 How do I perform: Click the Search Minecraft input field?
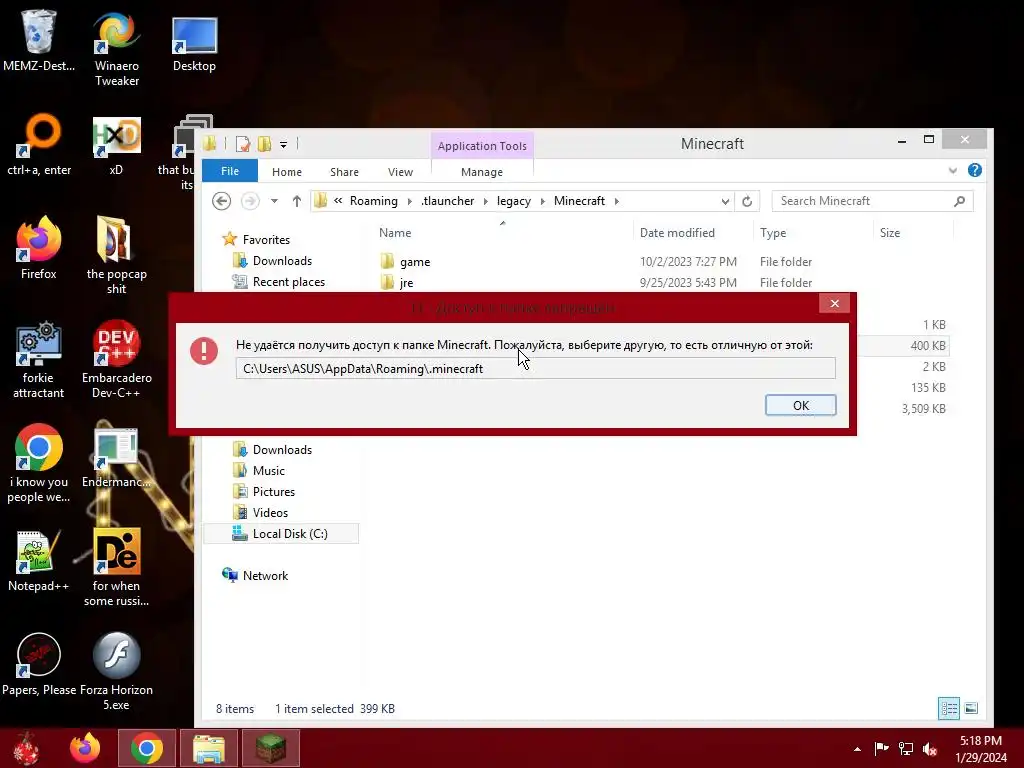(x=872, y=201)
